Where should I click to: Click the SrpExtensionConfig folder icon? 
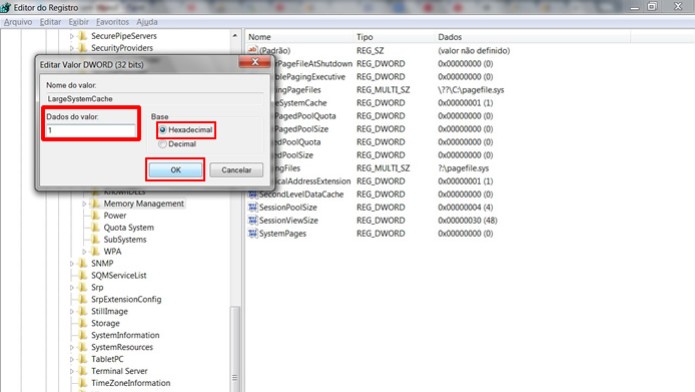pos(83,299)
